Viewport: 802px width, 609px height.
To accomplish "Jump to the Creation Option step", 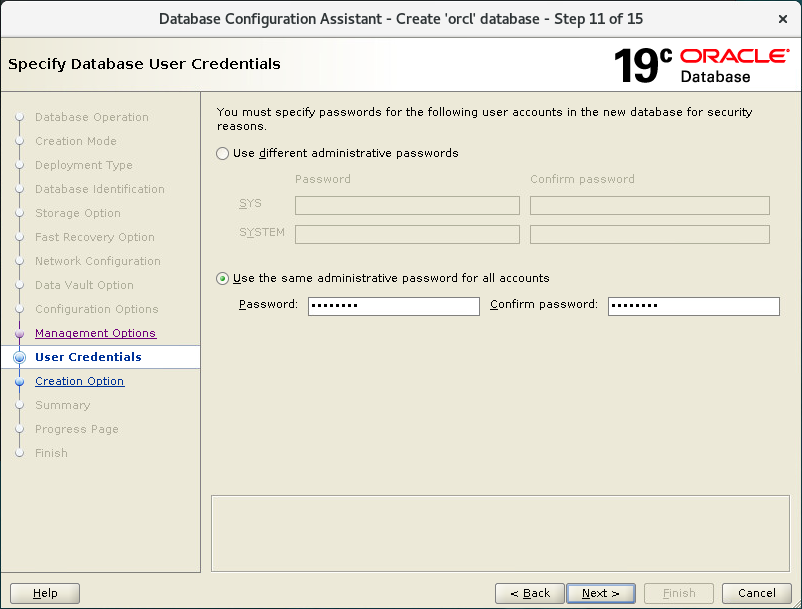I will pos(80,381).
